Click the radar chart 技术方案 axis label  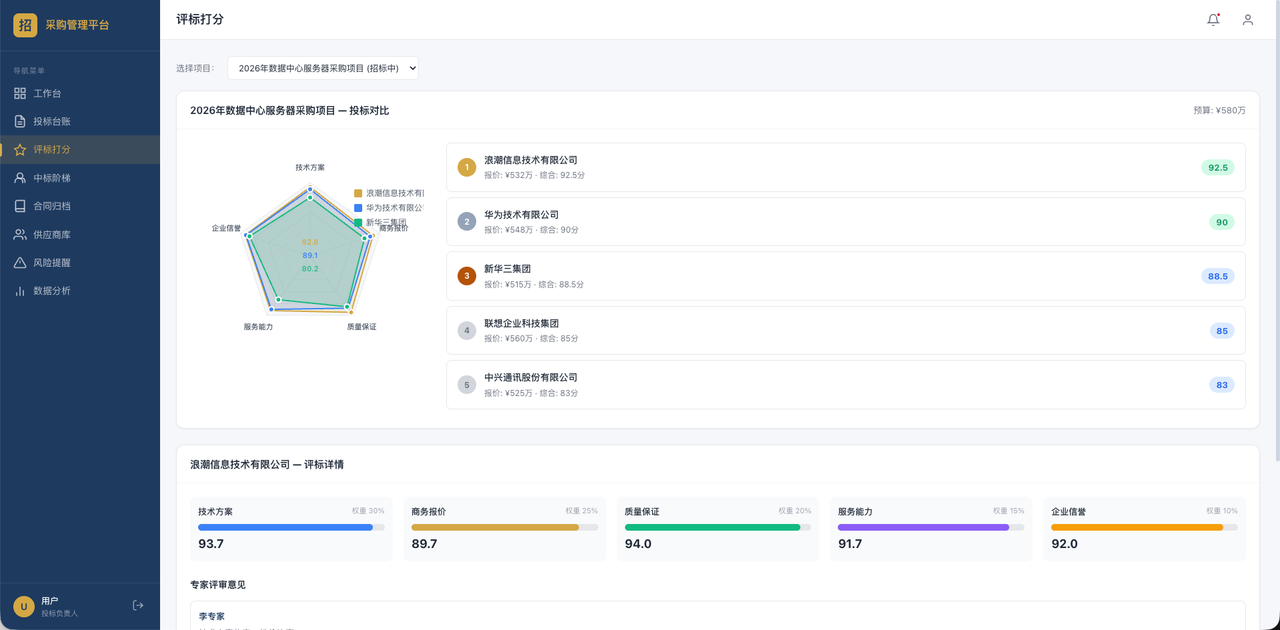(310, 167)
